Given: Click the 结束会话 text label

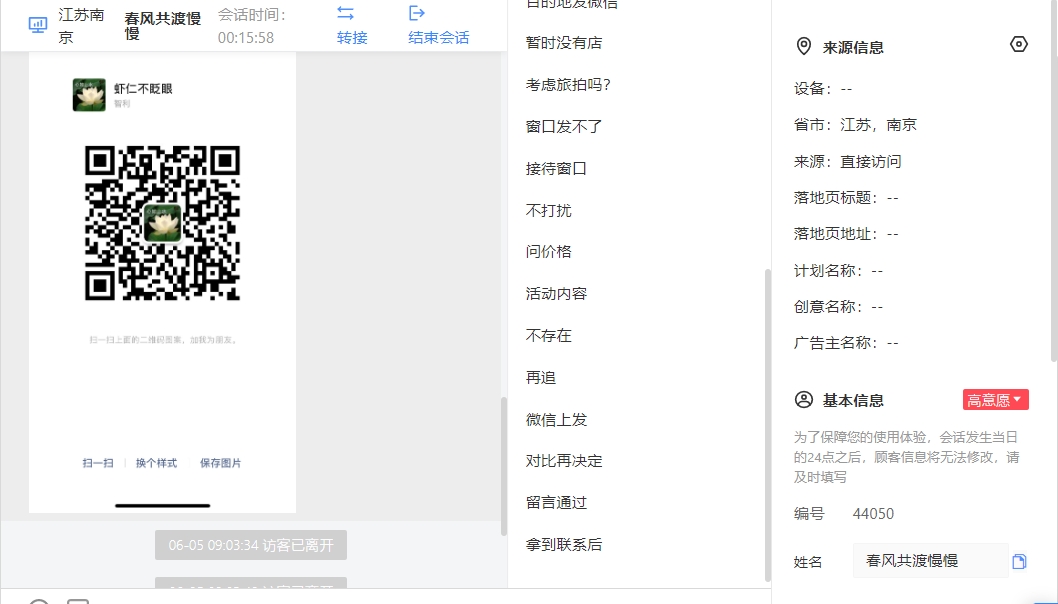Looking at the screenshot, I should [439, 38].
